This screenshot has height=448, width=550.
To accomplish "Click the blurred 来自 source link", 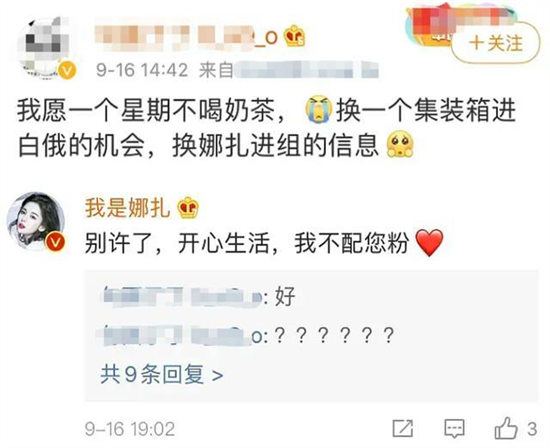I will pos(289,70).
